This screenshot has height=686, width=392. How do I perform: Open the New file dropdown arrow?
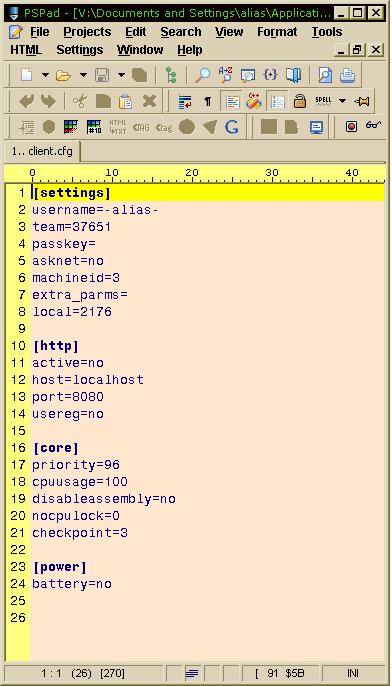point(45,75)
